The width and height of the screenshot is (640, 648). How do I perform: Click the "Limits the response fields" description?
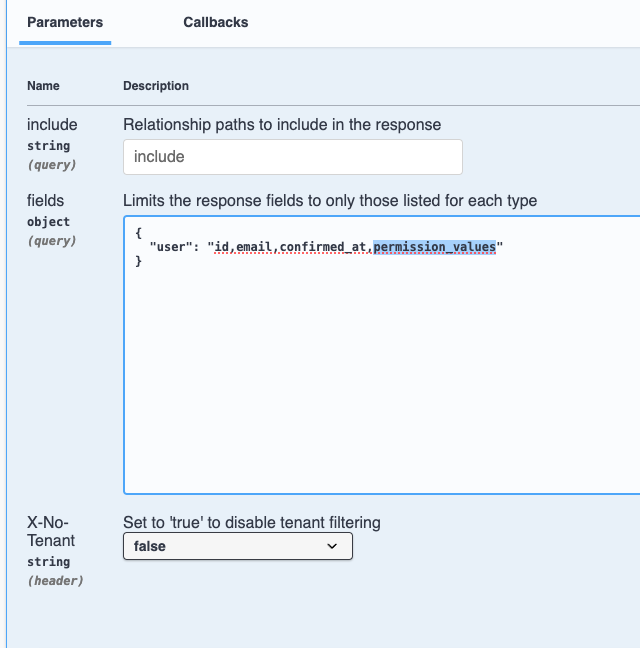click(330, 201)
